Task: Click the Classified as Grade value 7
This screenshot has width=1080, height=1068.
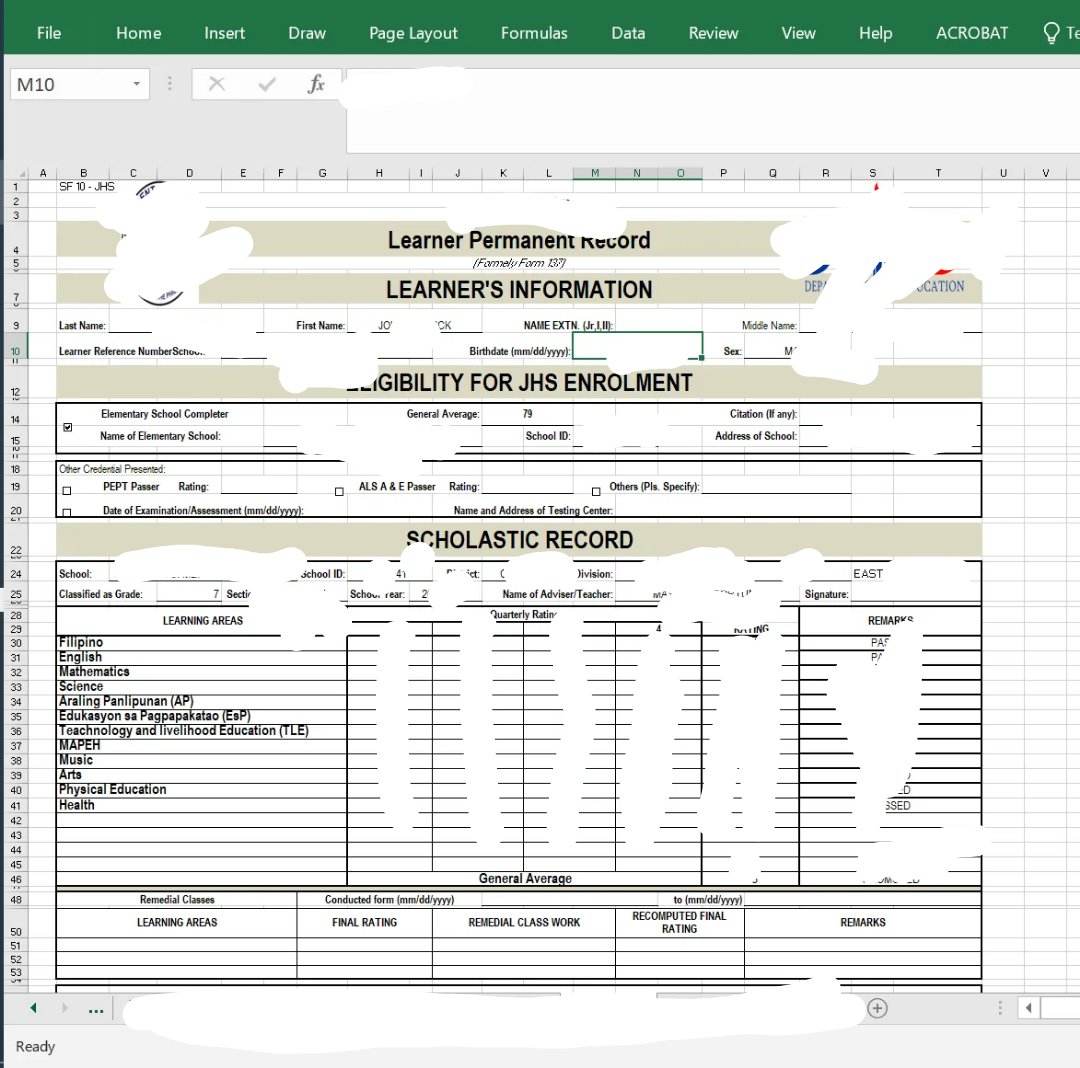Action: click(x=216, y=594)
